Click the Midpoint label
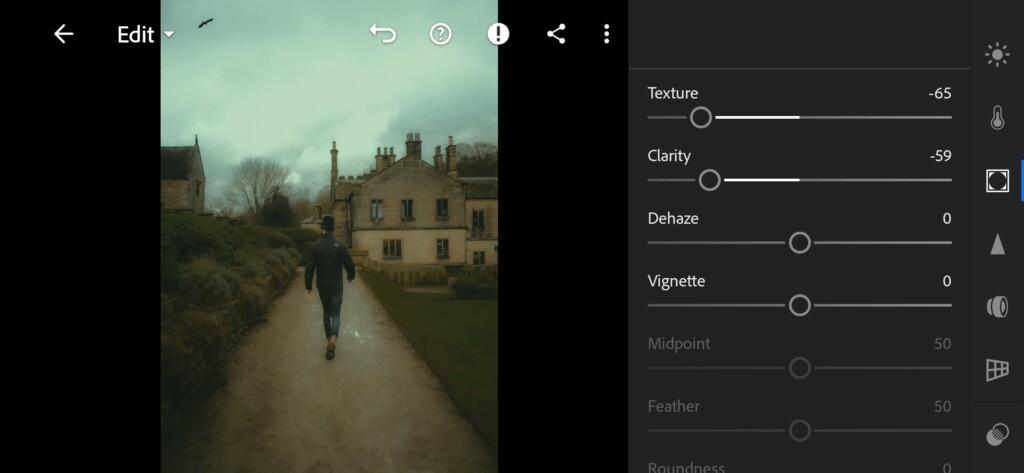 click(x=679, y=344)
